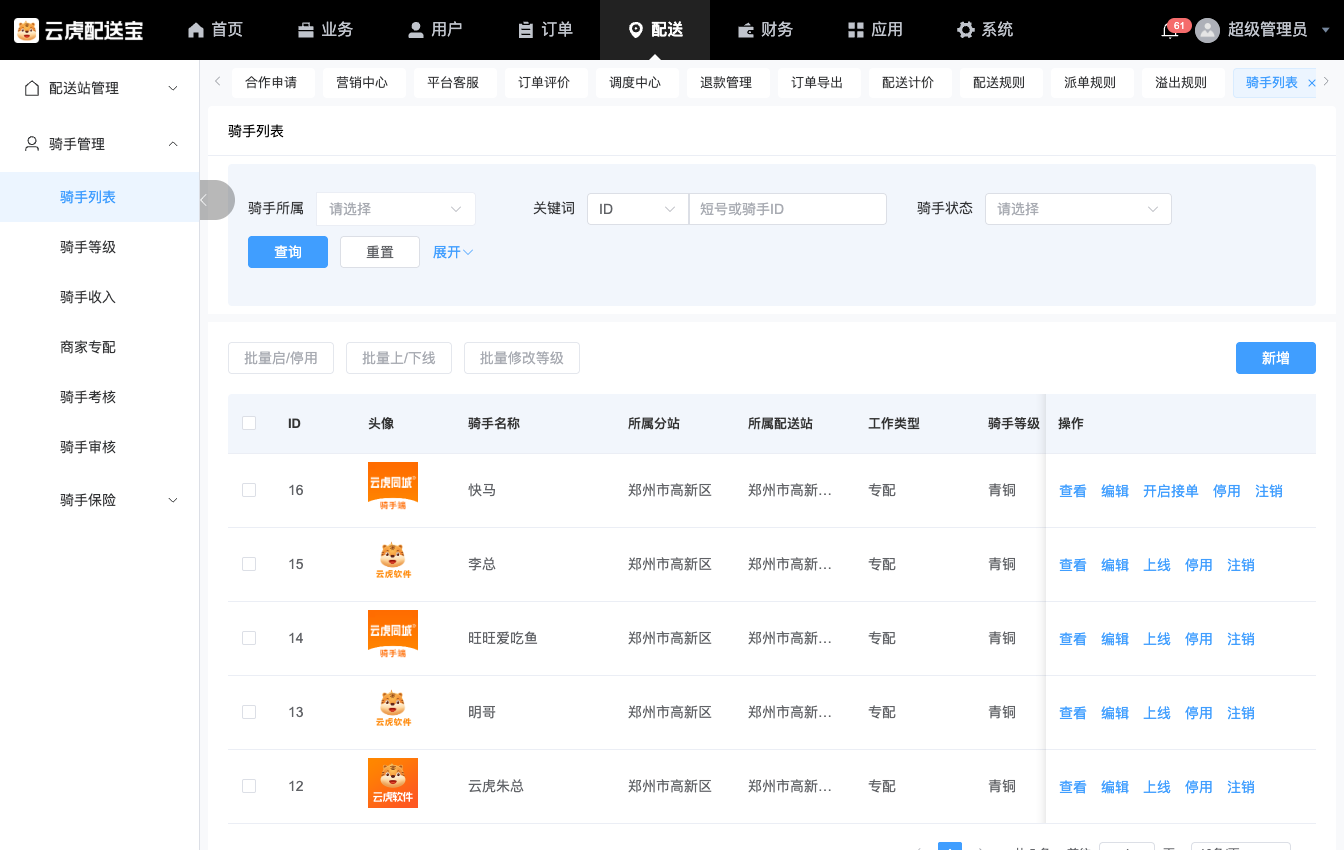Switch to the 退款管理 tab

(726, 83)
